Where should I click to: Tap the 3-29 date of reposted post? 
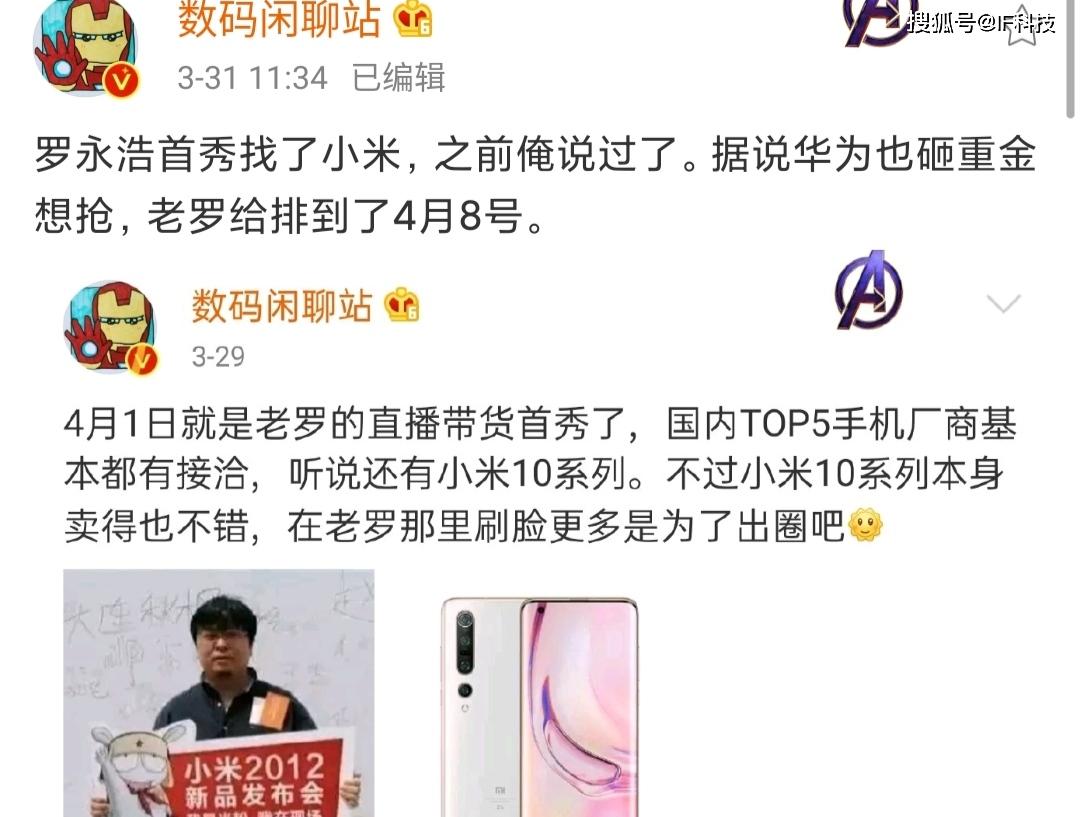[218, 356]
